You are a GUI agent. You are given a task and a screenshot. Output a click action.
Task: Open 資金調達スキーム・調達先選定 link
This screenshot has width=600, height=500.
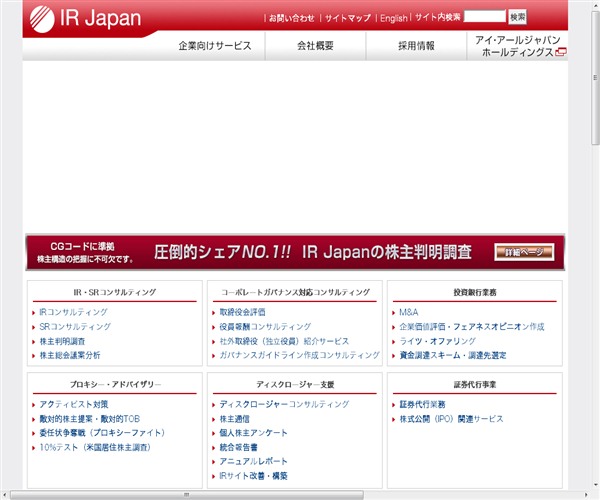pos(453,355)
